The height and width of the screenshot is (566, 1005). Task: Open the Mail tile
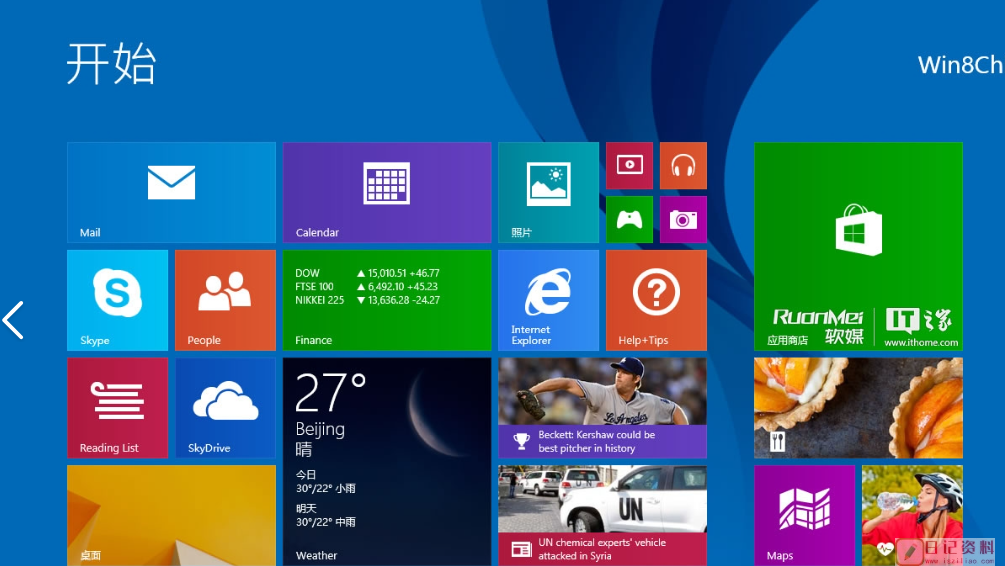(171, 192)
